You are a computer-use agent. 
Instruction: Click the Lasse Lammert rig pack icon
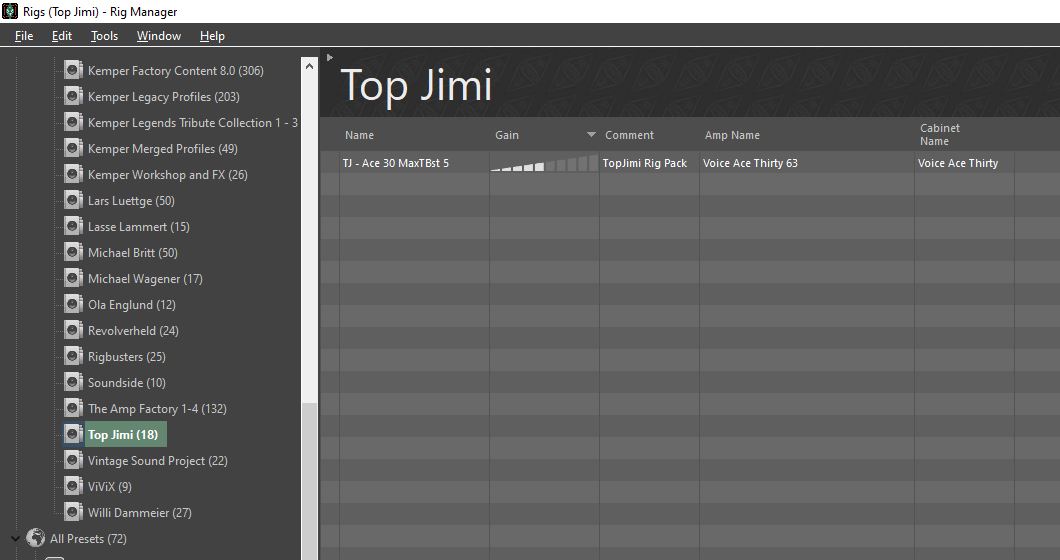(73, 227)
